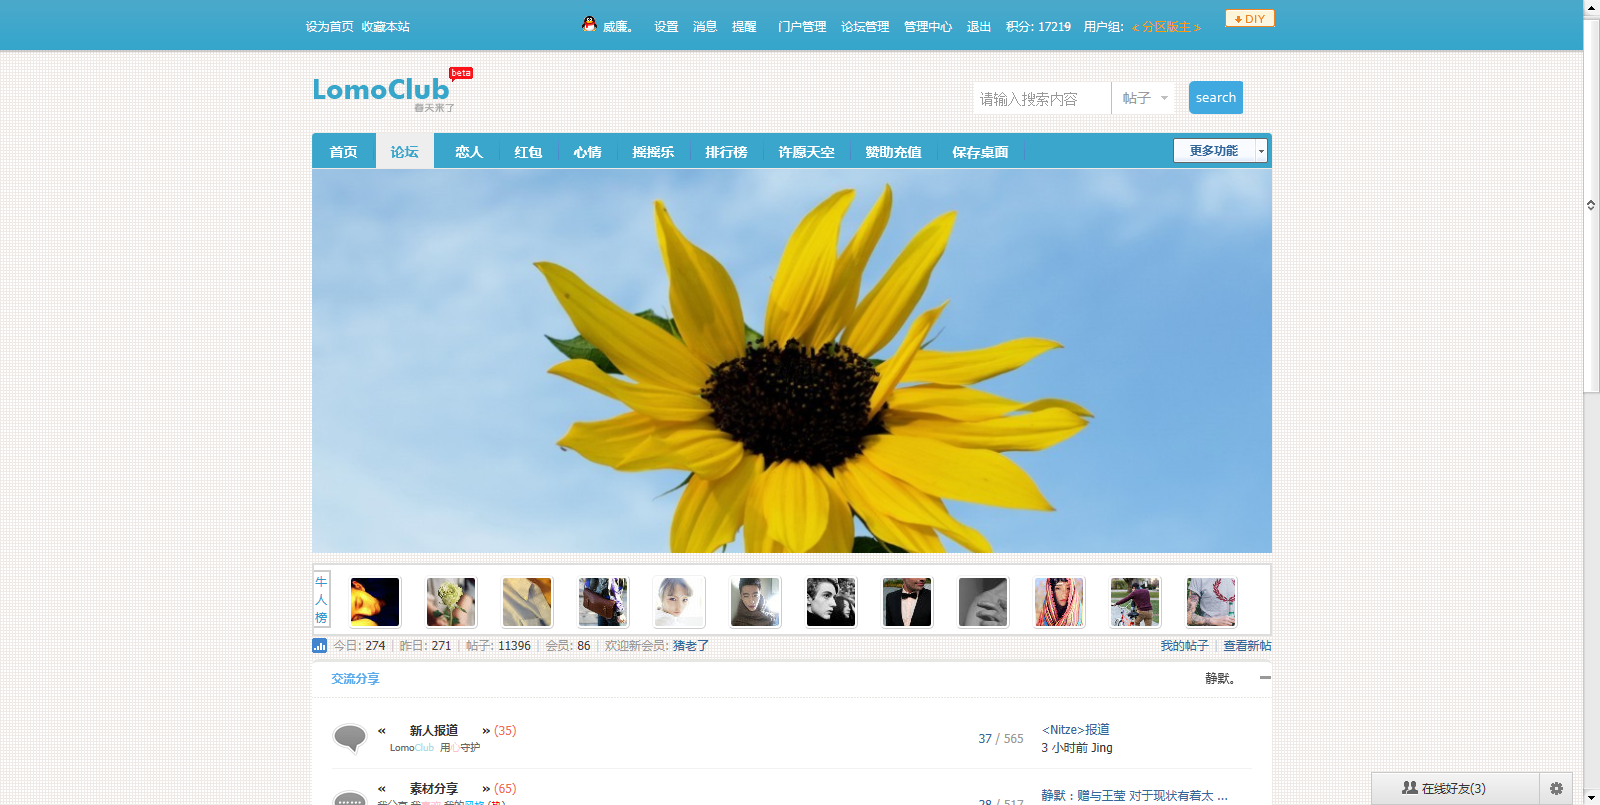Open 设置 in the top bar
The height and width of the screenshot is (805, 1600).
tap(666, 27)
